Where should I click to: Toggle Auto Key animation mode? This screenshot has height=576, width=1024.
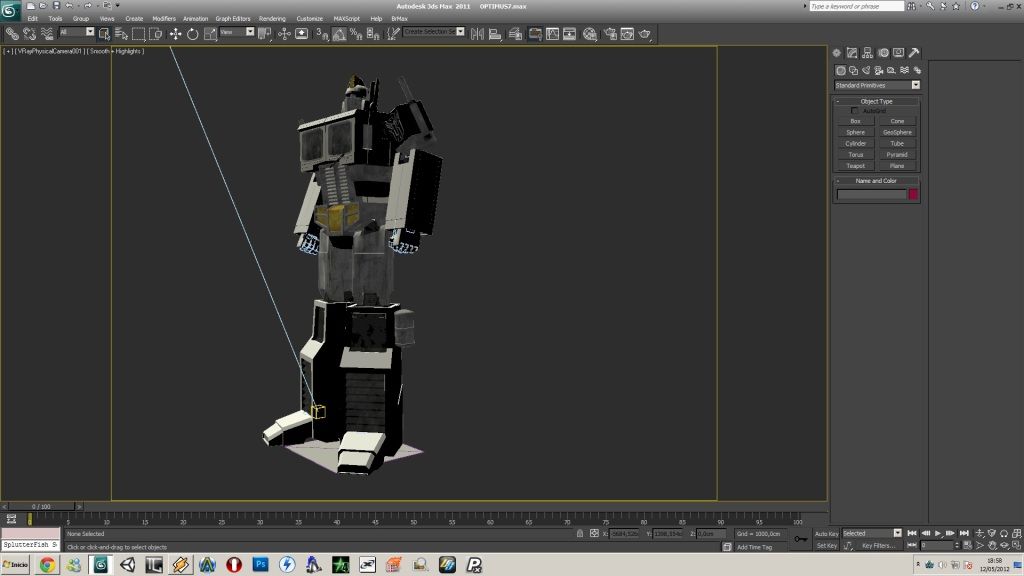[x=827, y=534]
